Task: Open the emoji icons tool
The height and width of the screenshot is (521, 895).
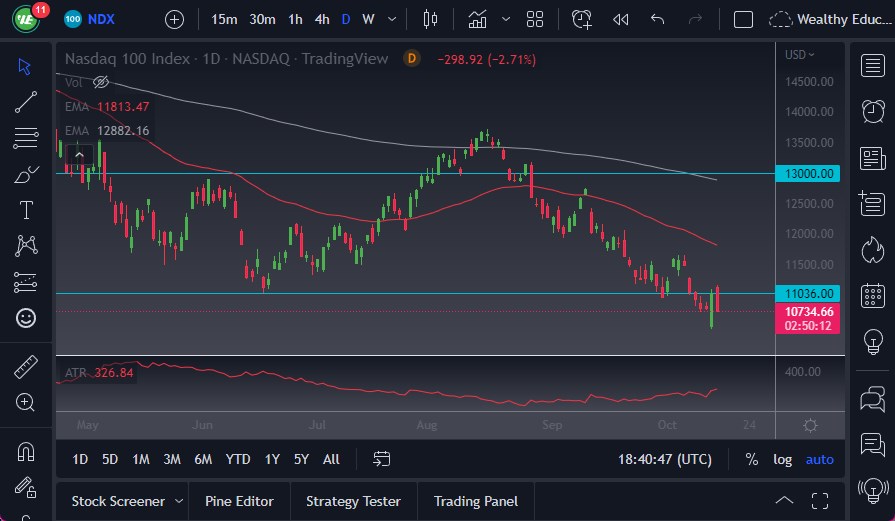Action: [26, 318]
